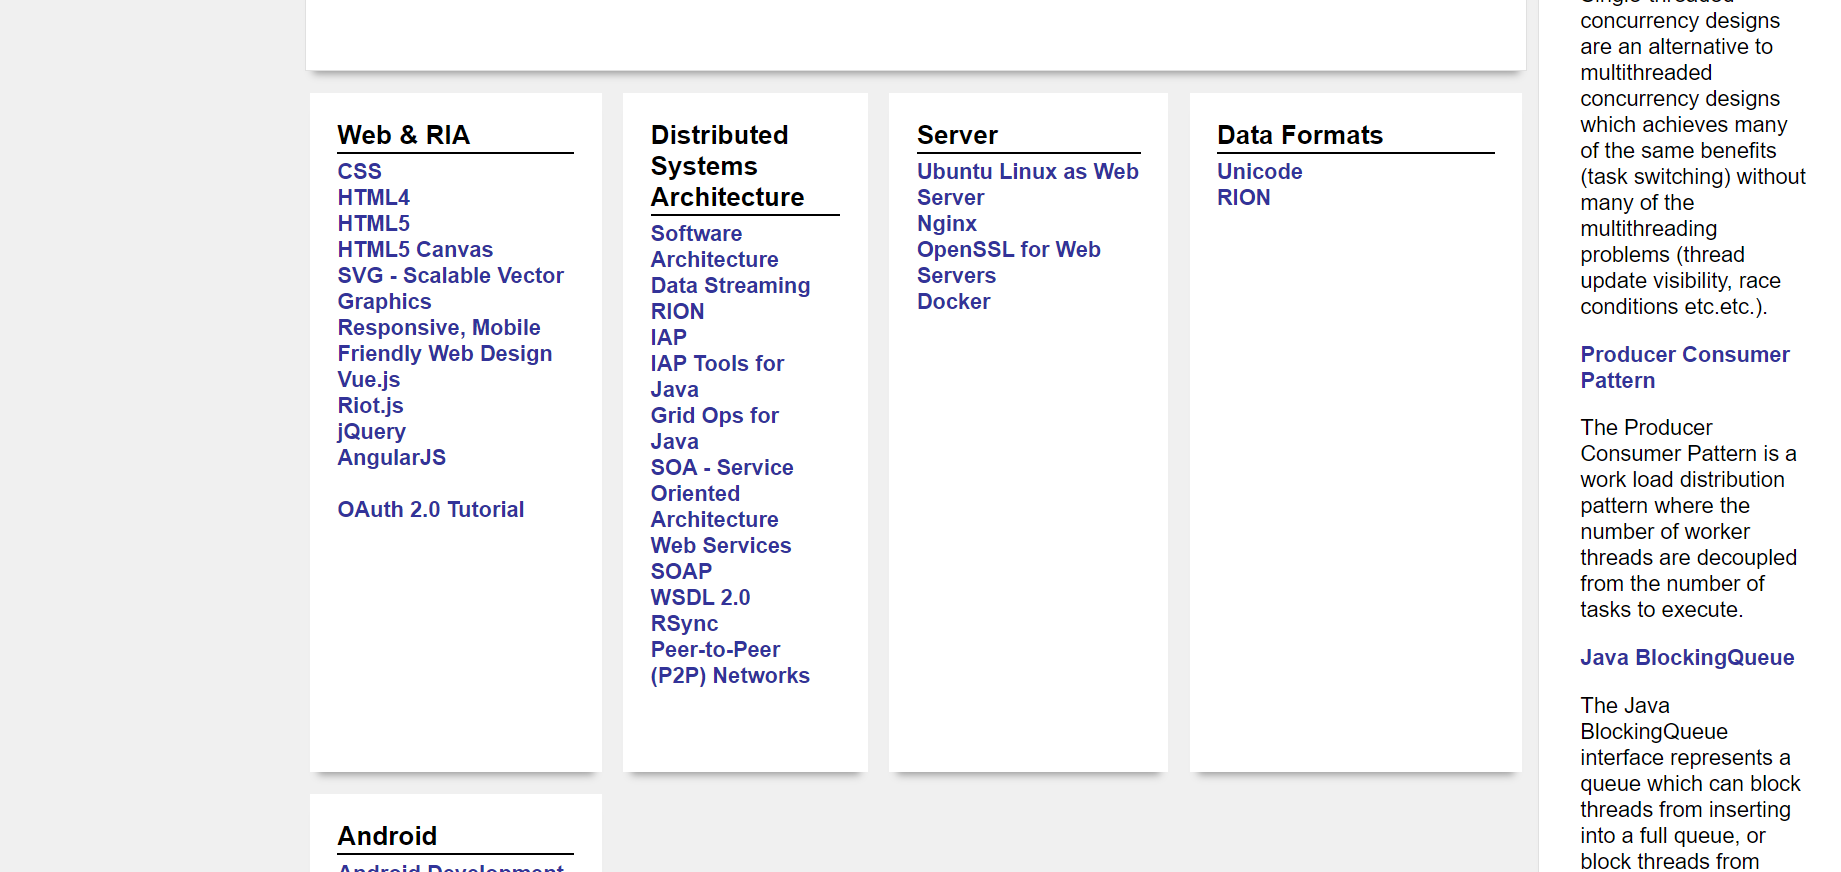Image resolution: width=1841 pixels, height=872 pixels.
Task: Open the Software Architecture link
Action: click(x=714, y=246)
